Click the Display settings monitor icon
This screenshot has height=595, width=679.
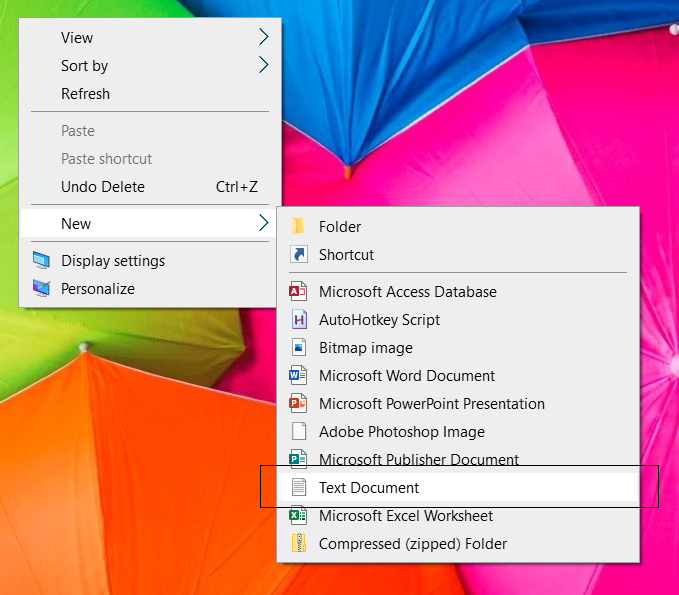(x=42, y=261)
